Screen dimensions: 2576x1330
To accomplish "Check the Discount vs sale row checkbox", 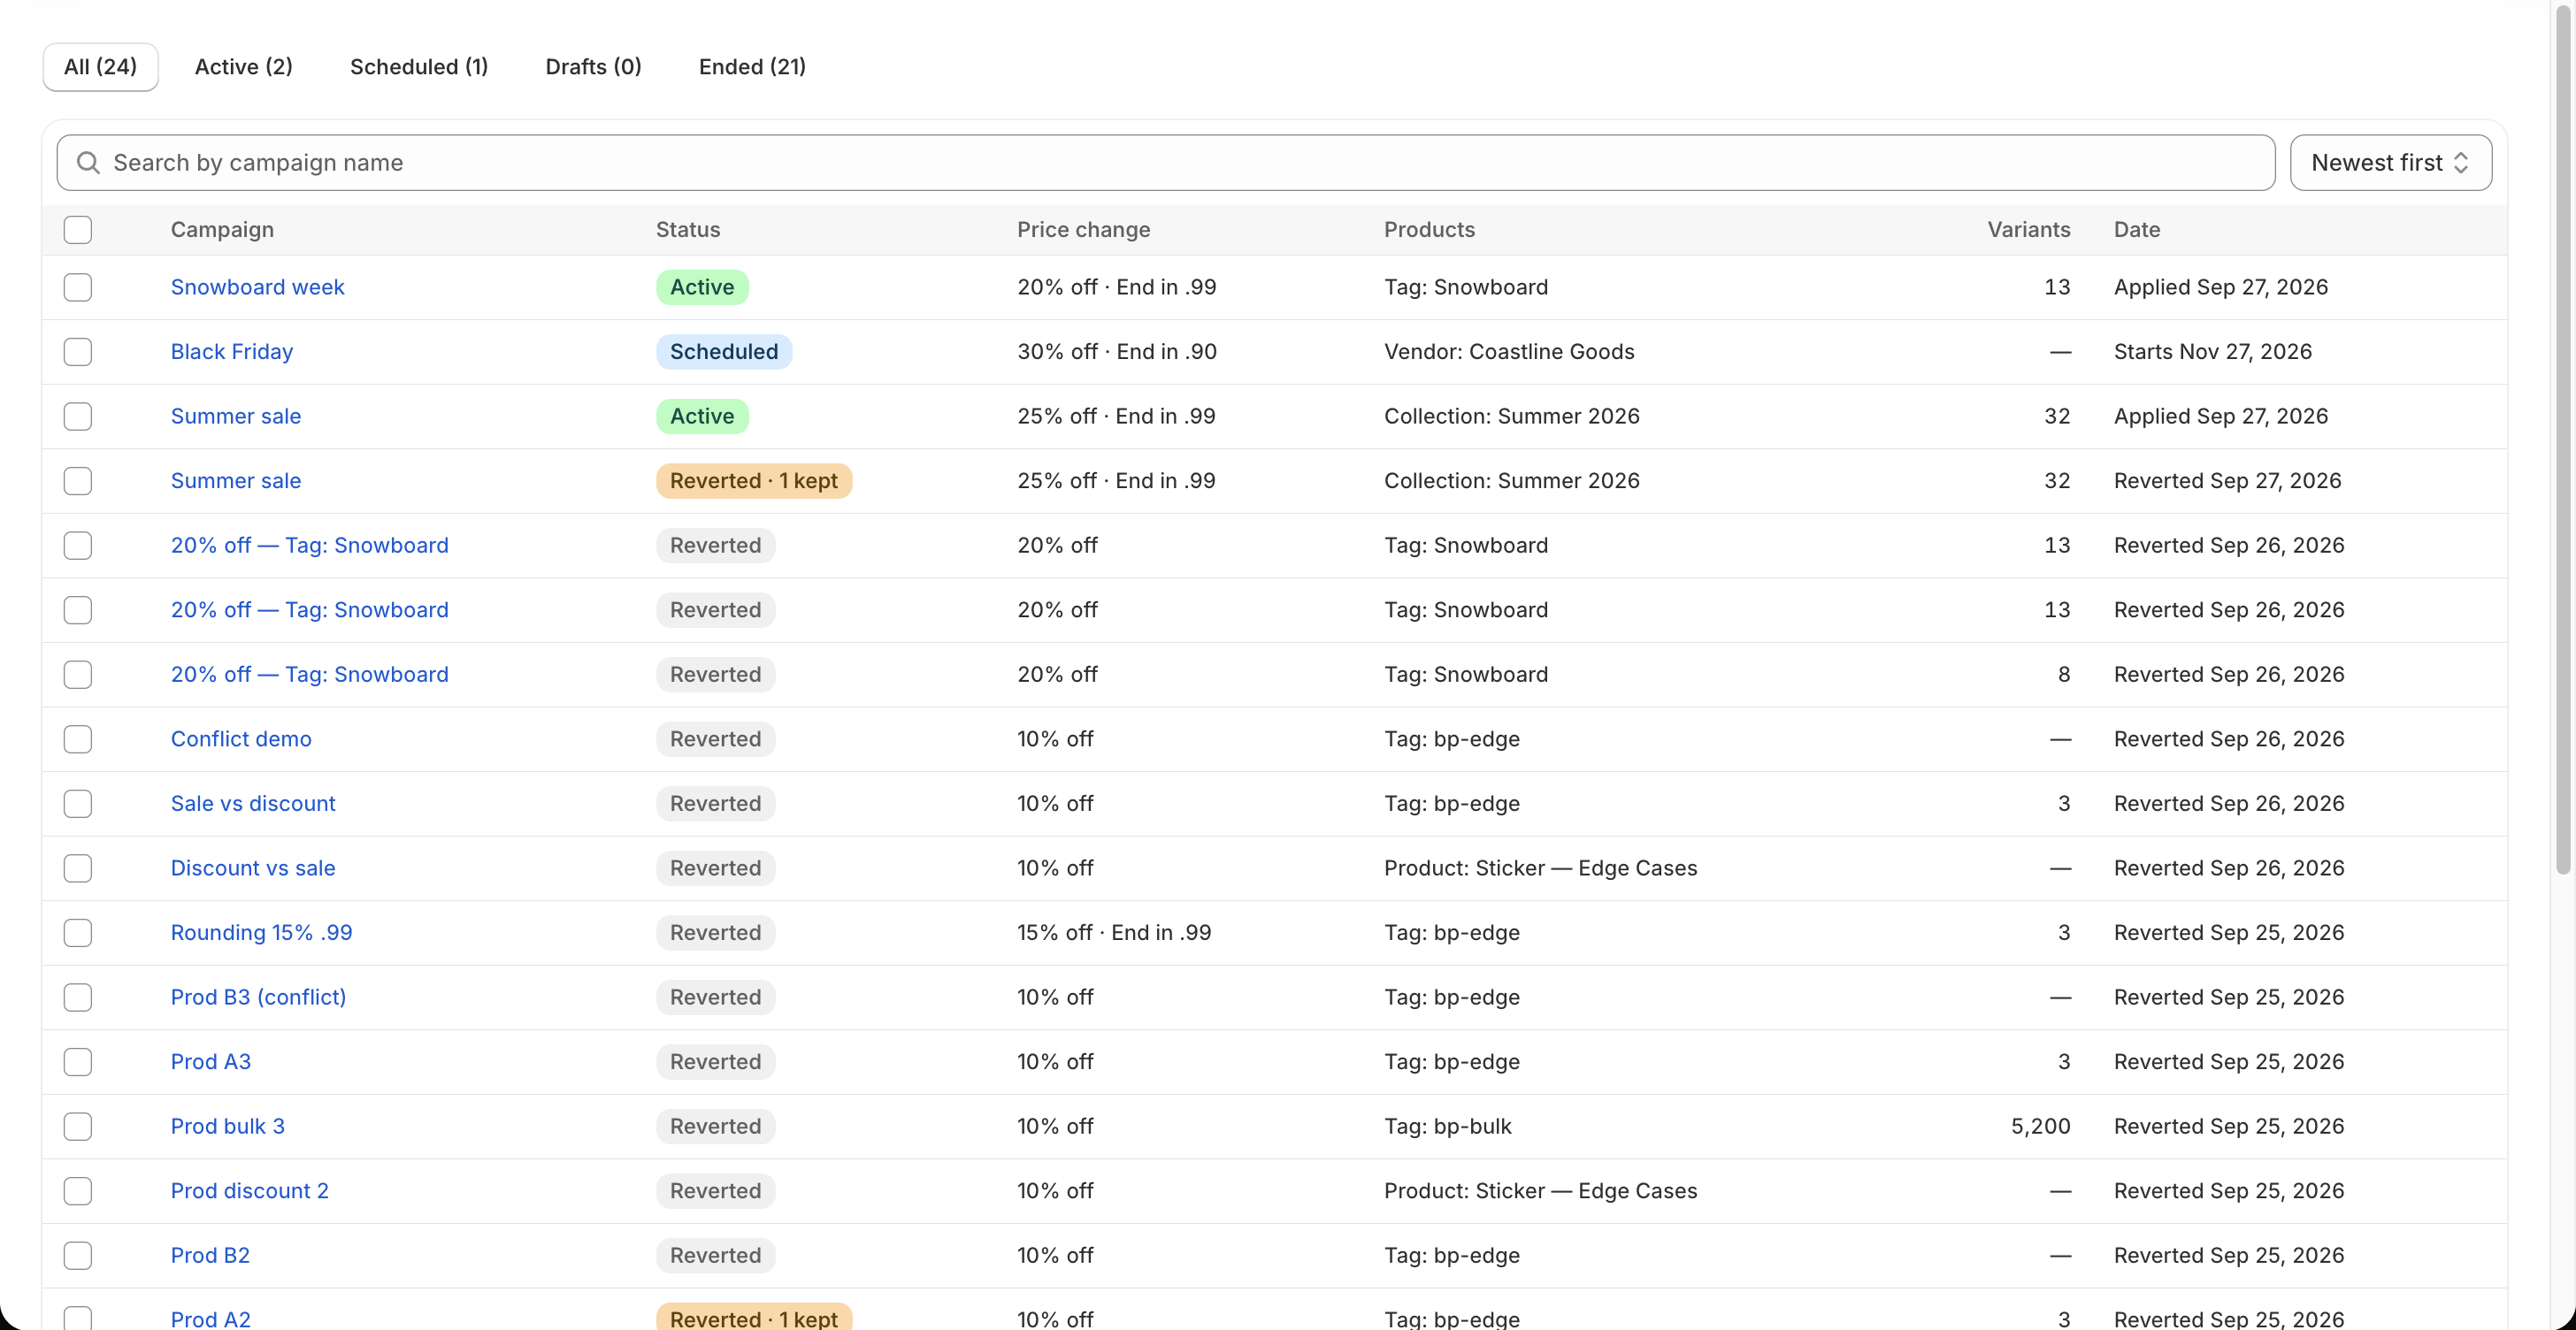I will tap(78, 868).
